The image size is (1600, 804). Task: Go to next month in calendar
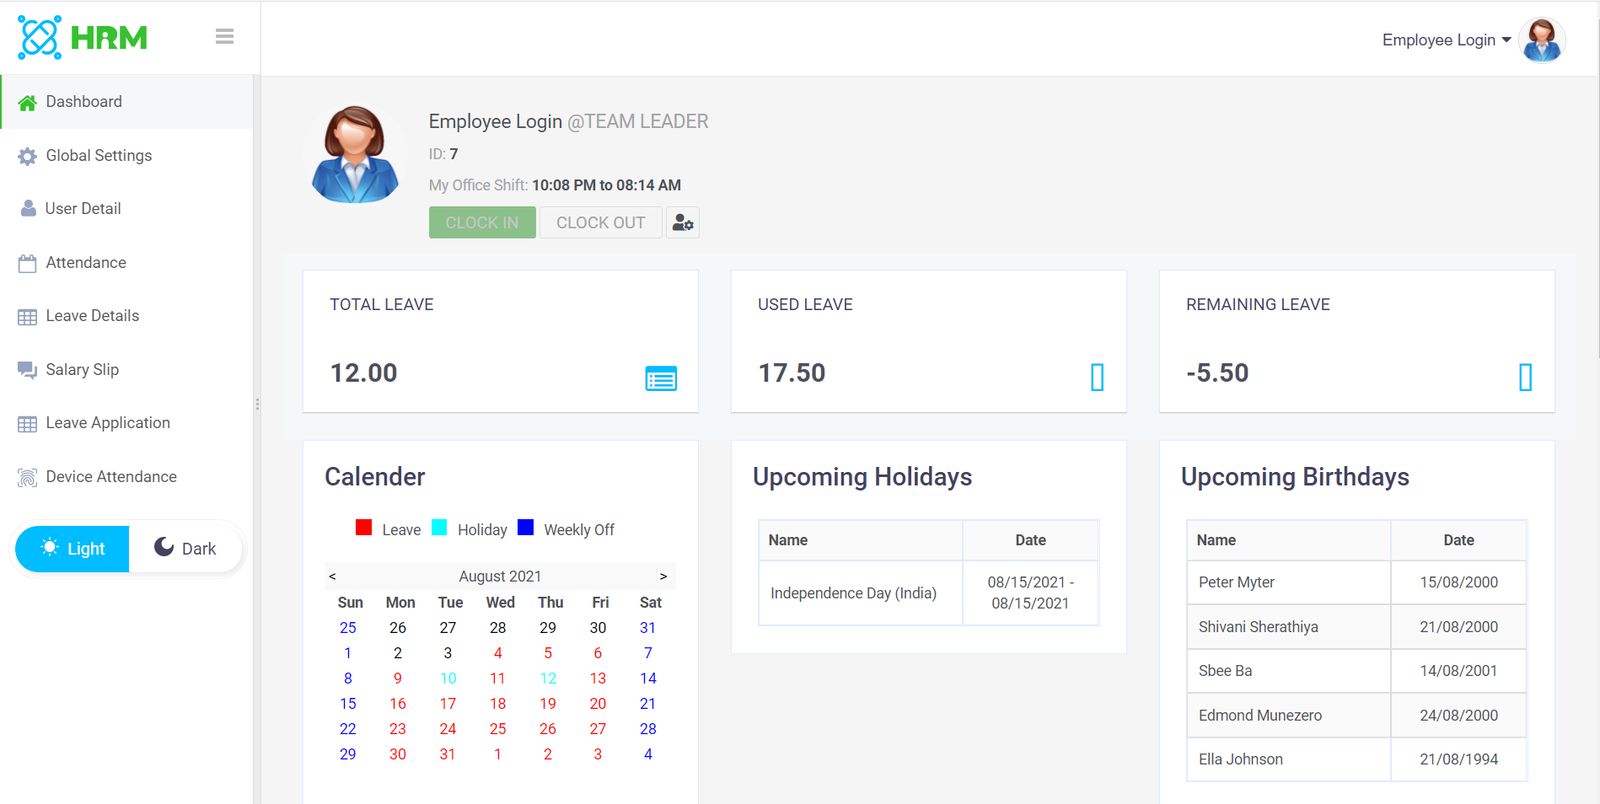(663, 577)
